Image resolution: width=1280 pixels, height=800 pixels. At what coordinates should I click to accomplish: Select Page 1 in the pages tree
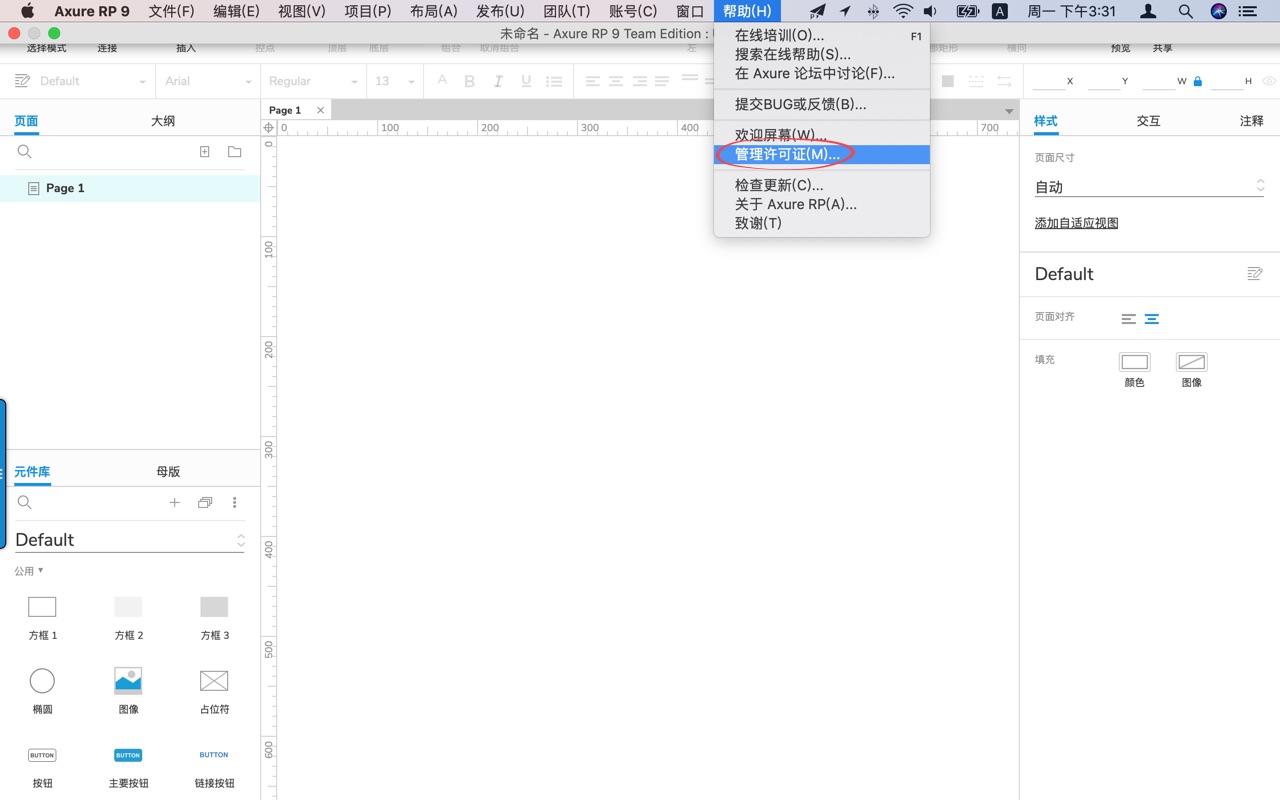65,188
